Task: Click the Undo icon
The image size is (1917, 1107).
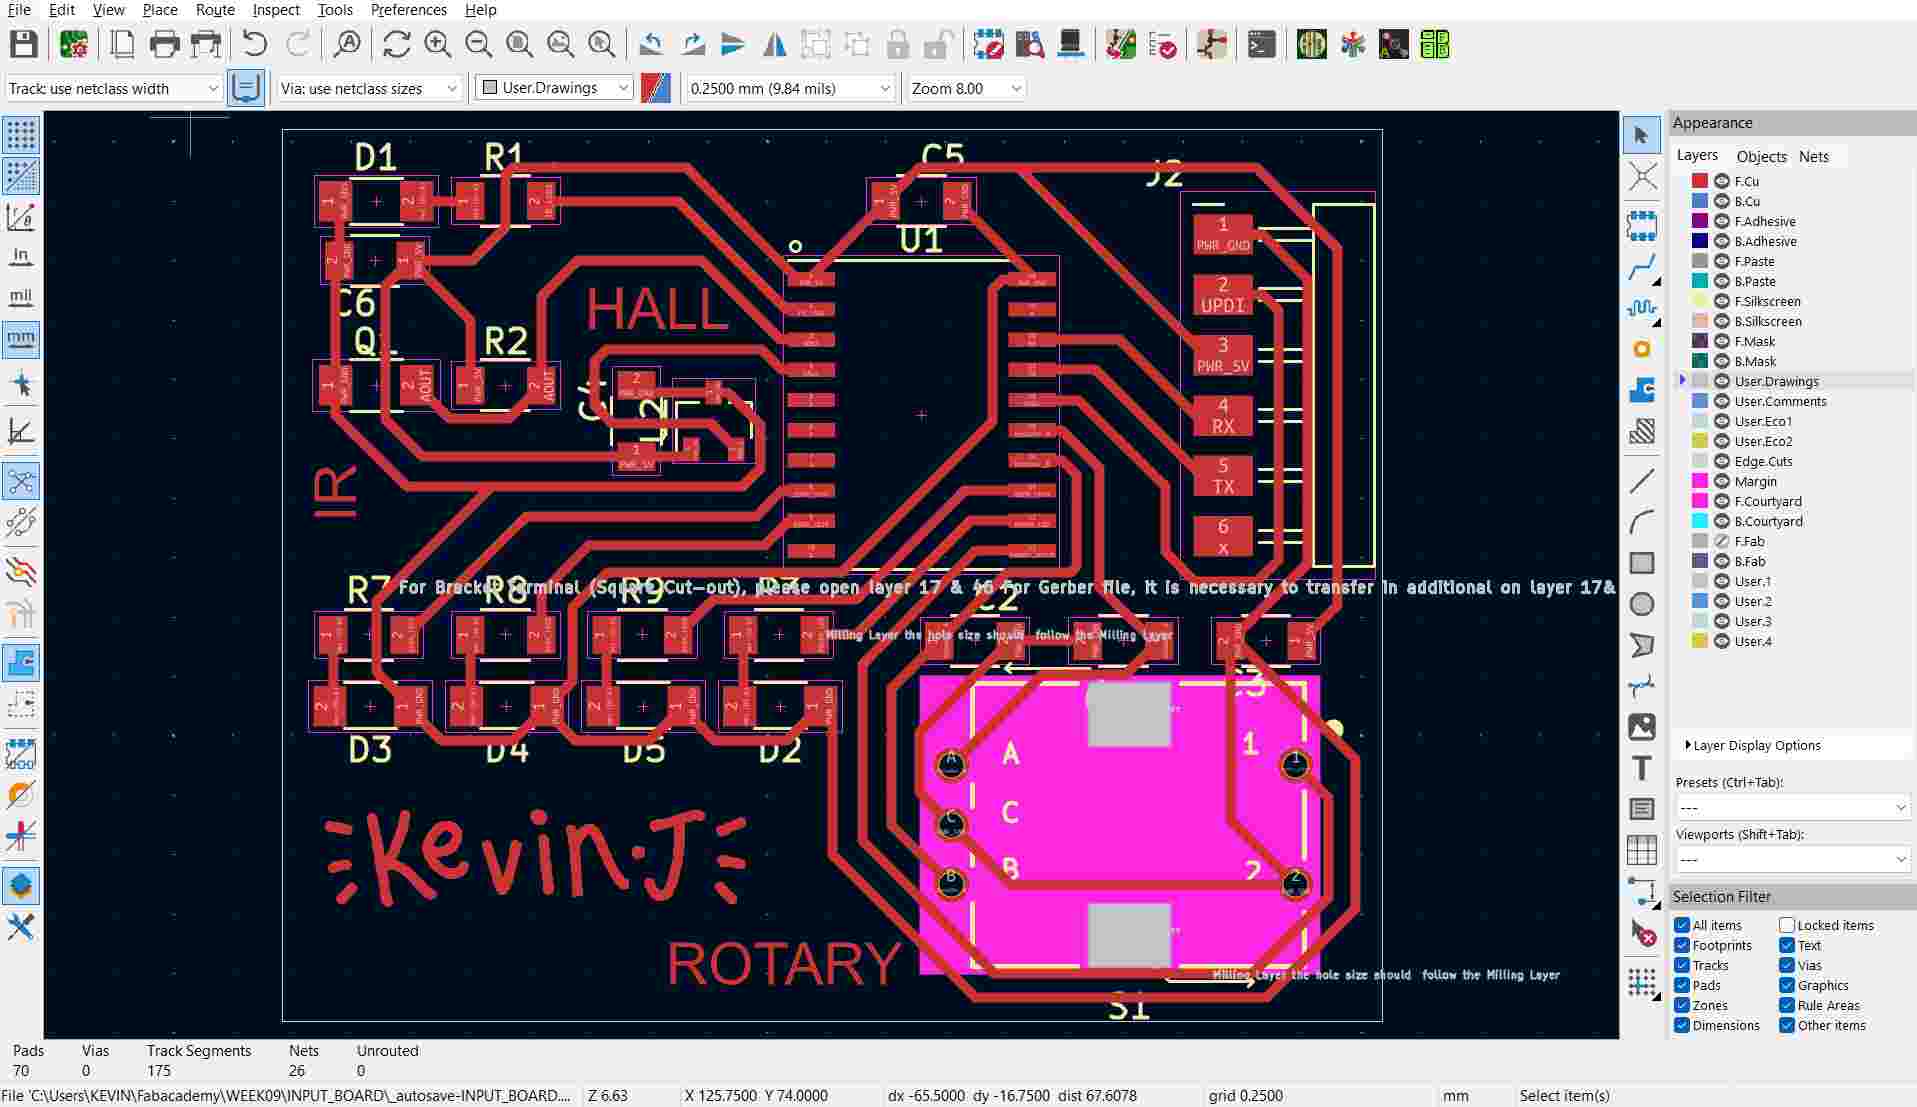Action: tap(255, 44)
